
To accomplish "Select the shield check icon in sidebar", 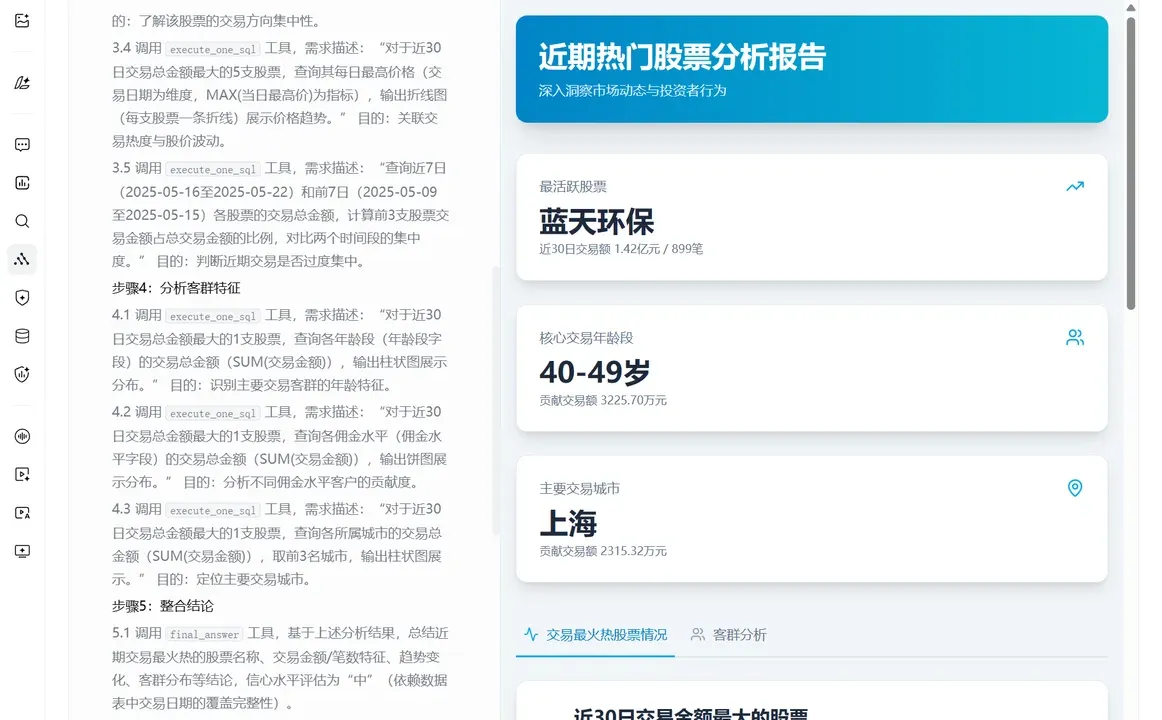I will point(22,297).
